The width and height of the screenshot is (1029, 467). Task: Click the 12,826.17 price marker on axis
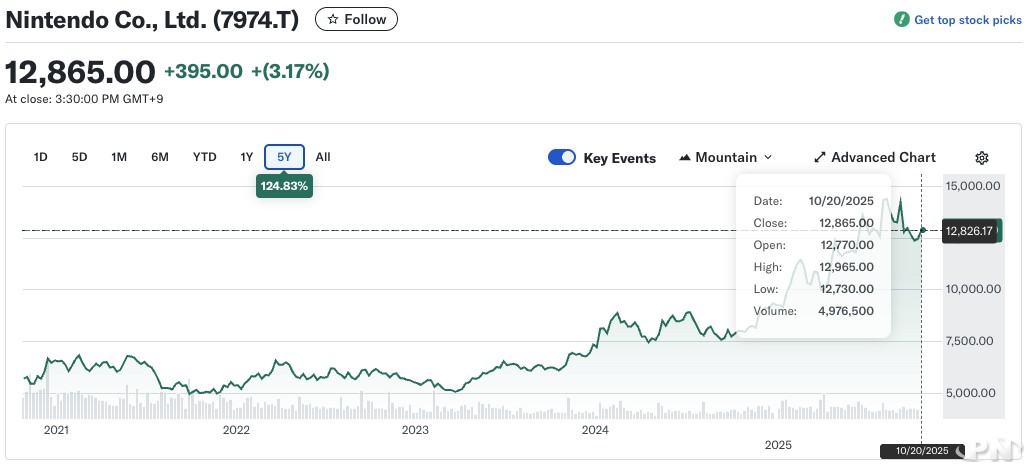[x=968, y=232]
